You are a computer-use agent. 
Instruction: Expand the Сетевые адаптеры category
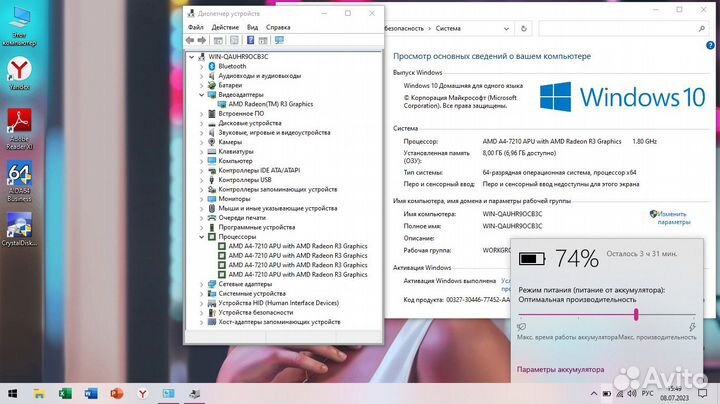point(201,284)
